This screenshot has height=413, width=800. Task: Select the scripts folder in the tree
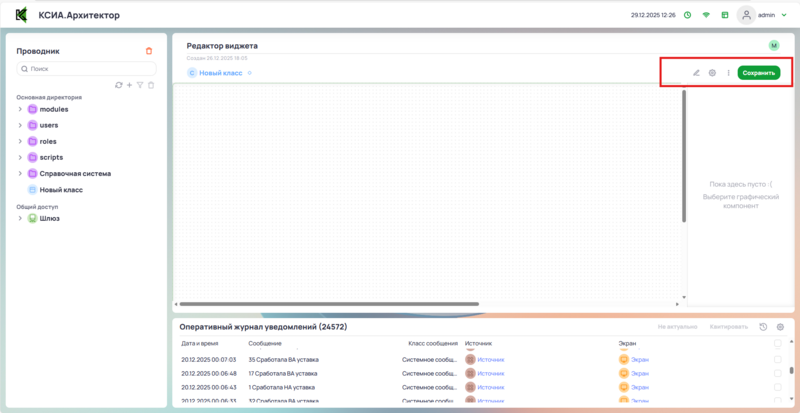click(x=54, y=157)
